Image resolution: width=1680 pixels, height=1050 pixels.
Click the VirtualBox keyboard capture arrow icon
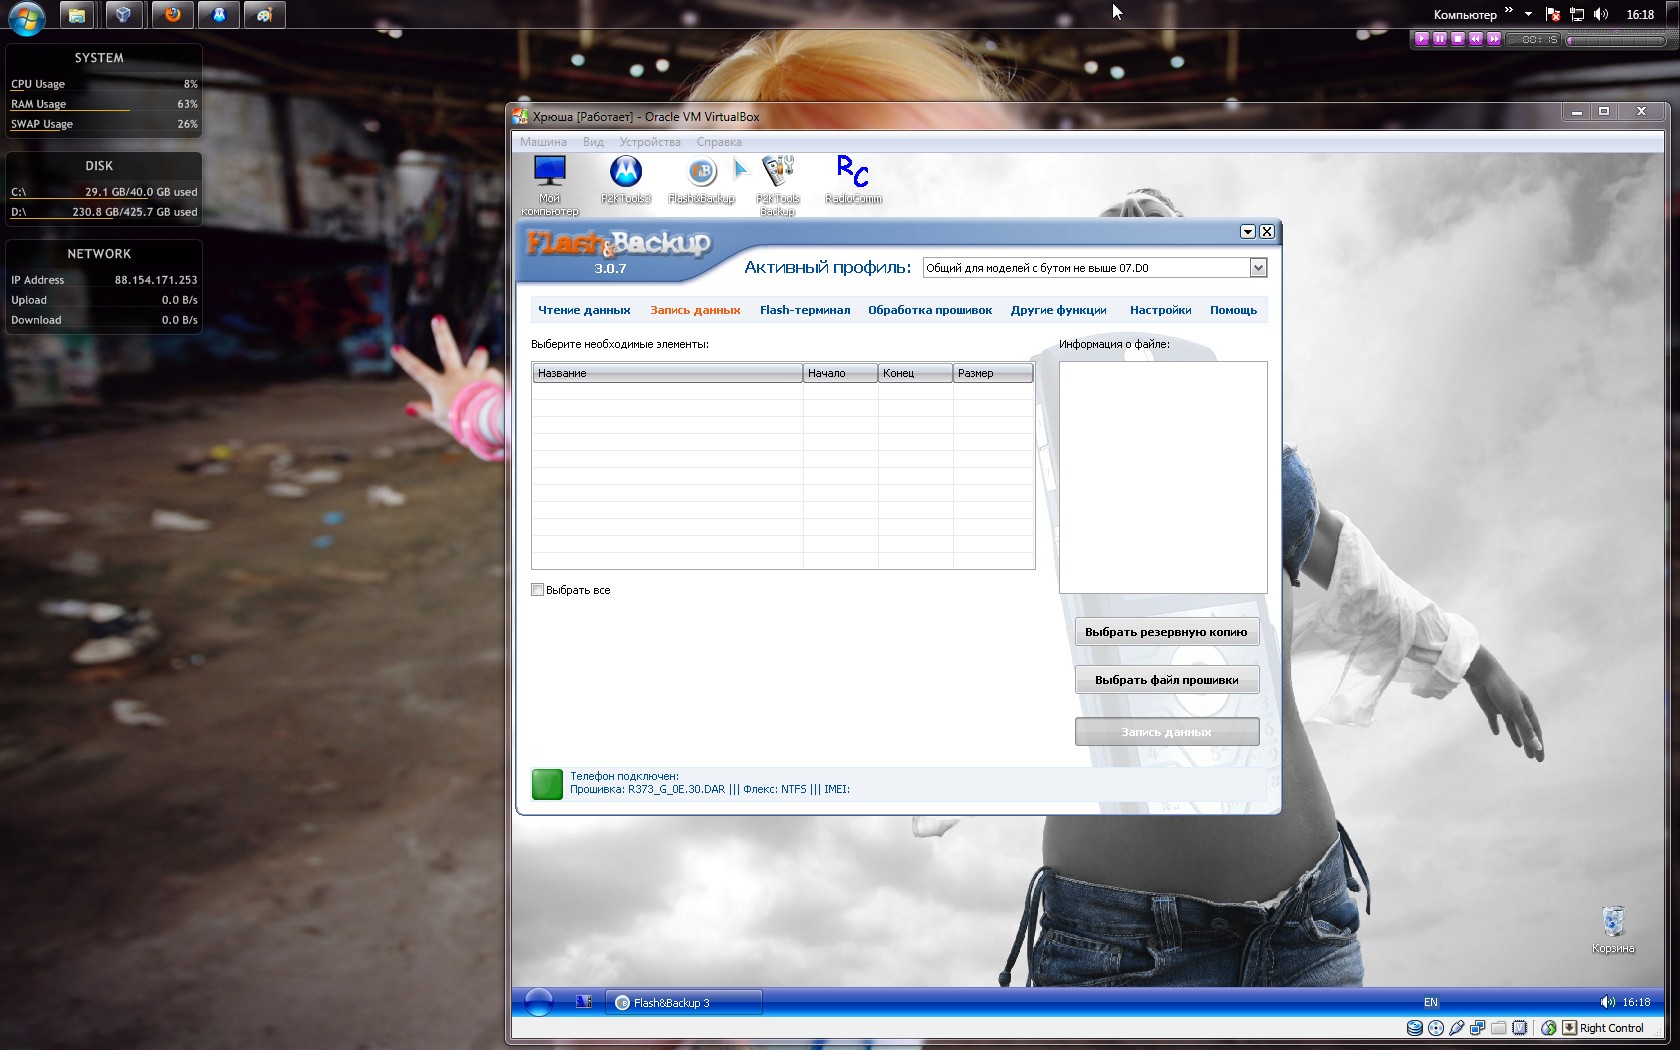1569,1028
